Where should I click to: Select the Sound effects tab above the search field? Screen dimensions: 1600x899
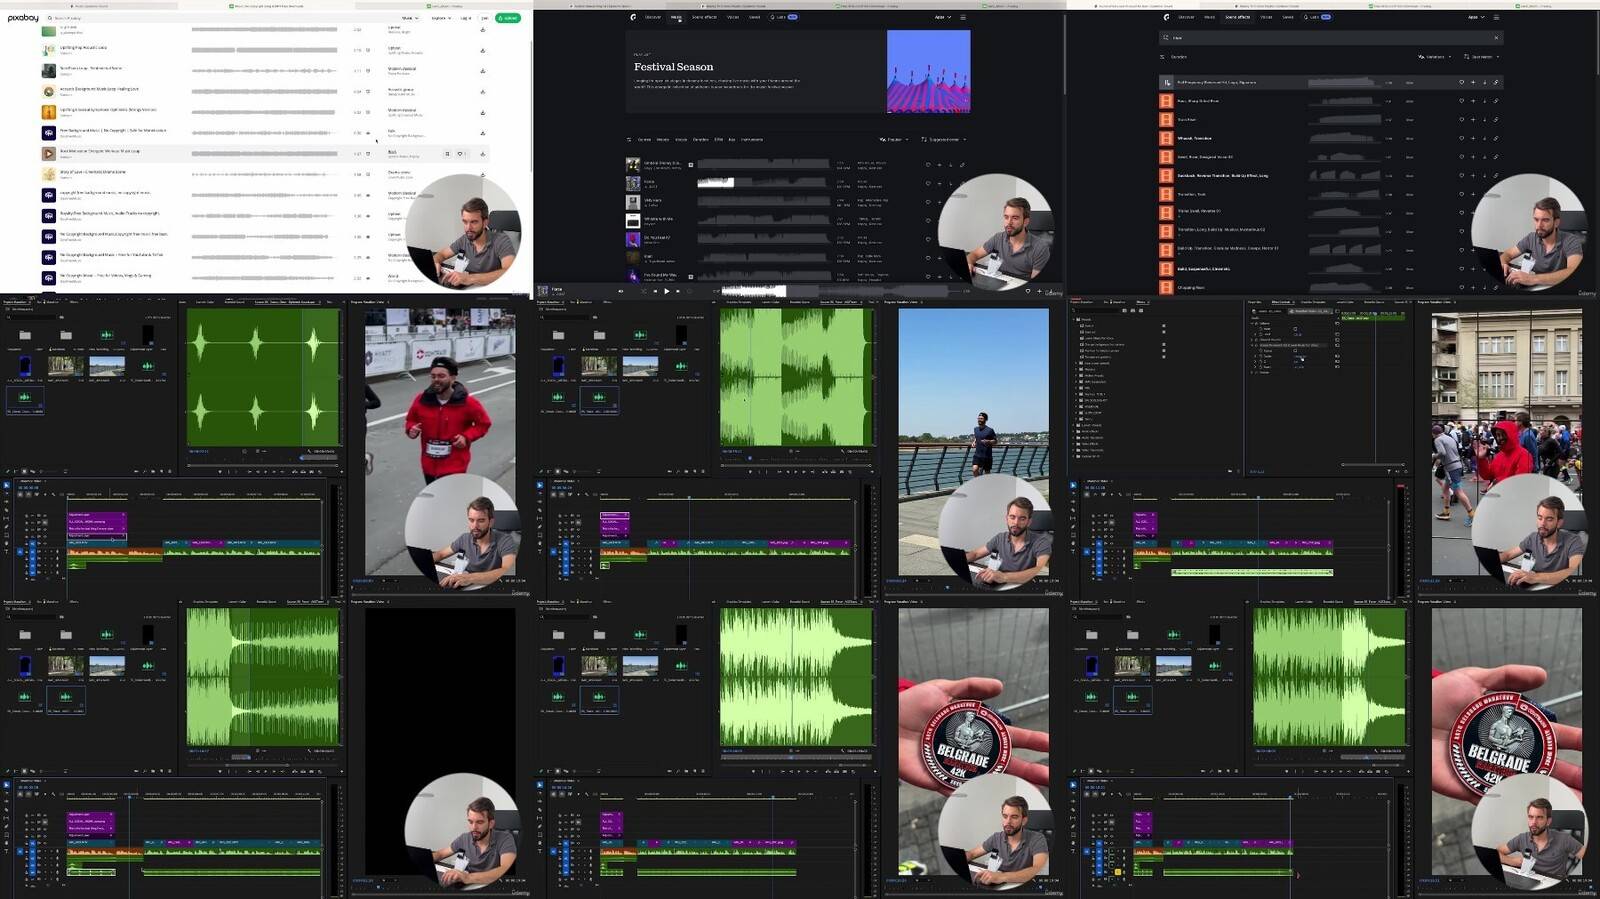(x=1237, y=17)
